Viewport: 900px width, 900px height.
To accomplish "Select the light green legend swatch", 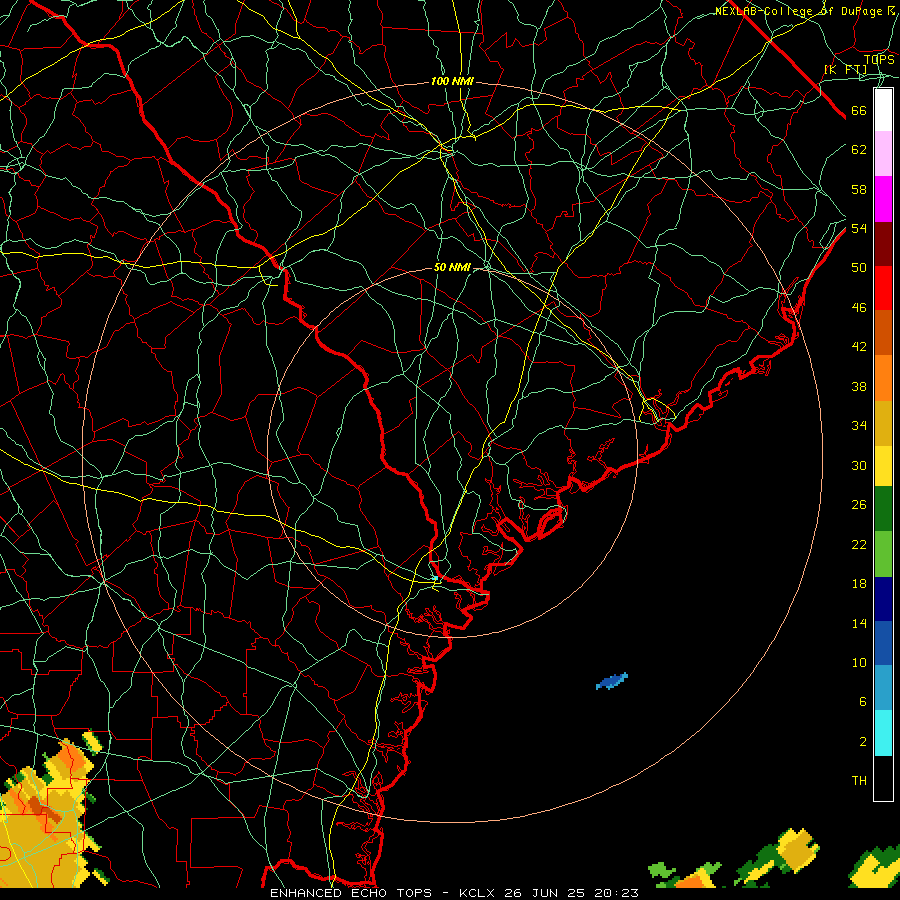I will click(883, 554).
